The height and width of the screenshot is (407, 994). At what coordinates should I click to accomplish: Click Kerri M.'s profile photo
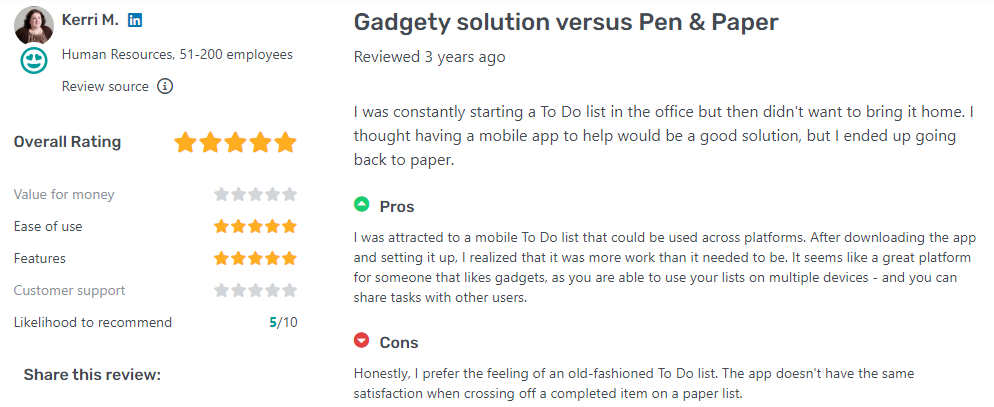pos(34,23)
